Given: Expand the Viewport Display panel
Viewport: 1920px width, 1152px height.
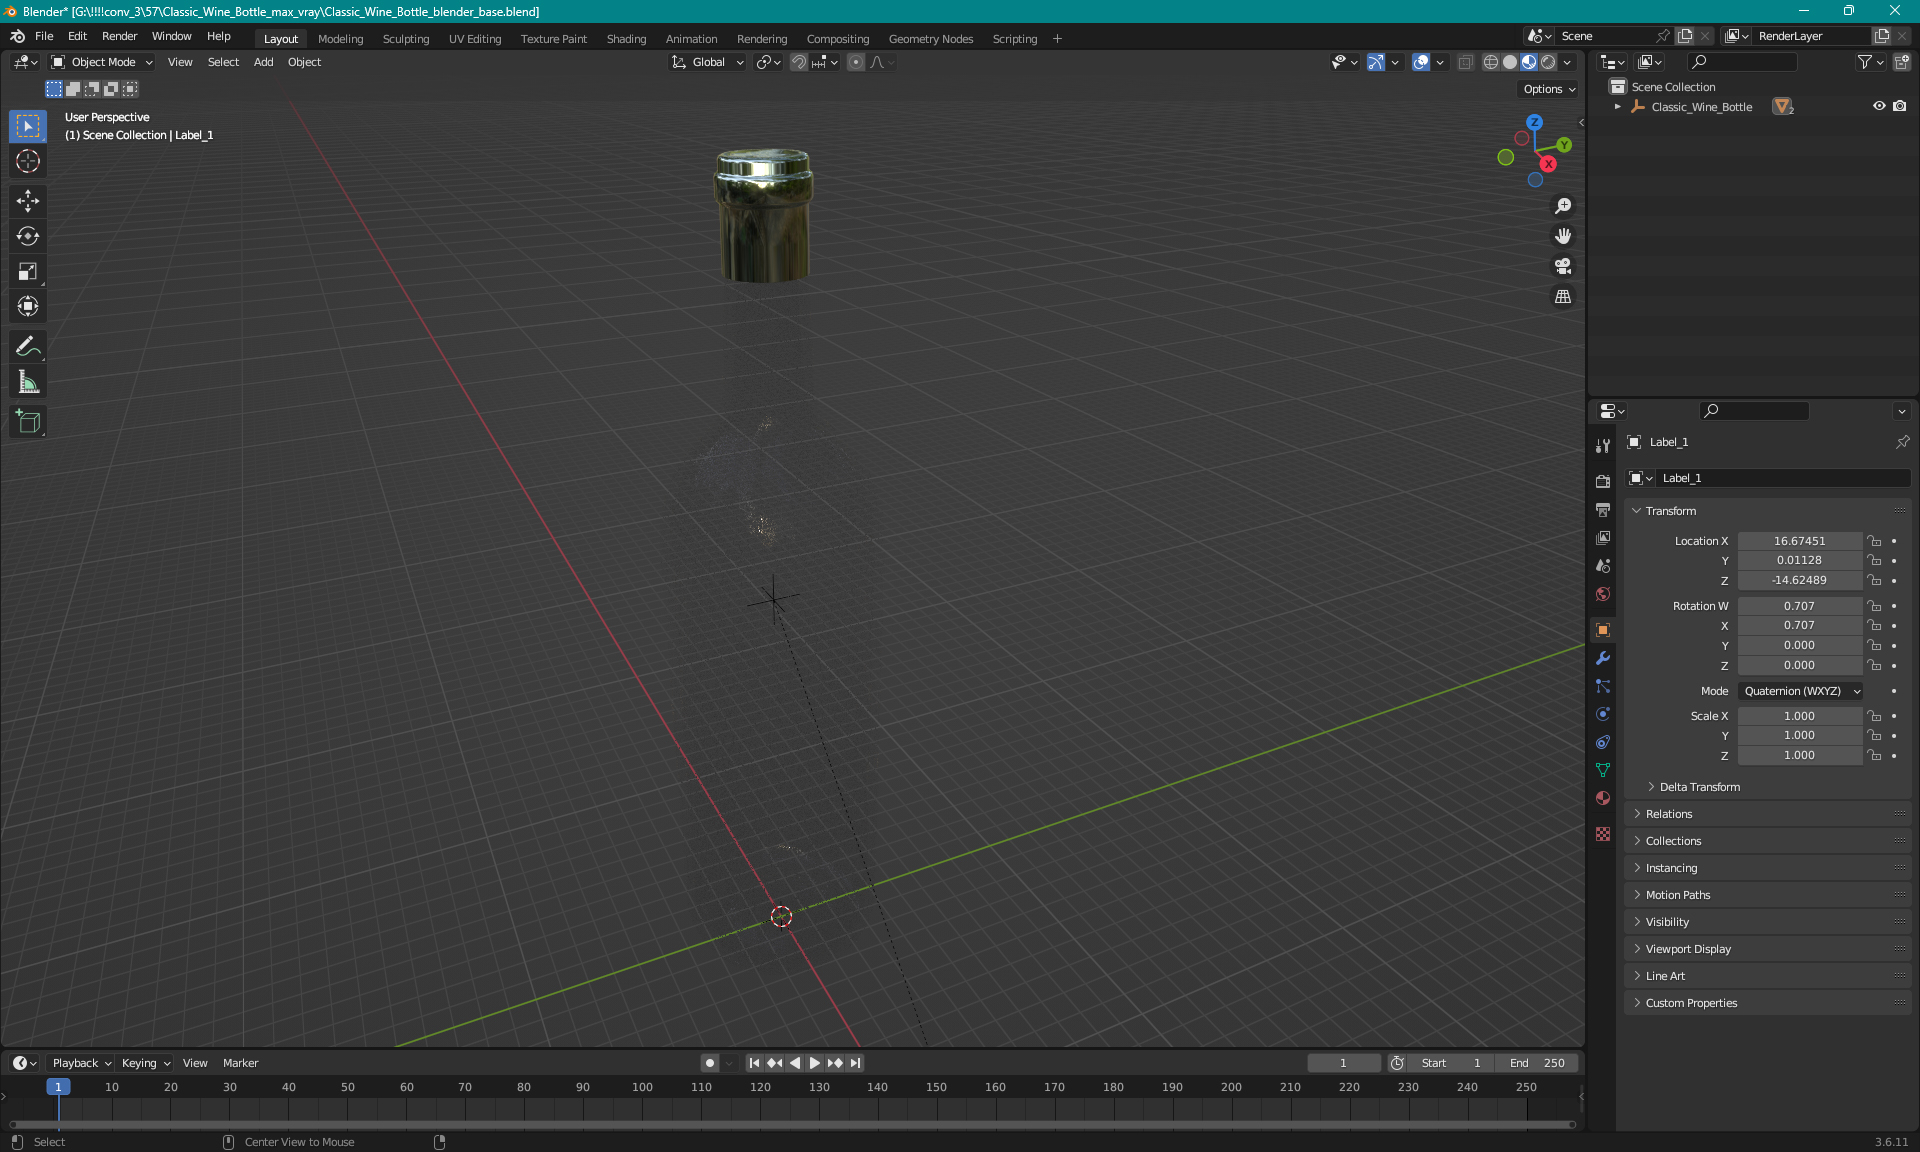Looking at the screenshot, I should 1687,949.
